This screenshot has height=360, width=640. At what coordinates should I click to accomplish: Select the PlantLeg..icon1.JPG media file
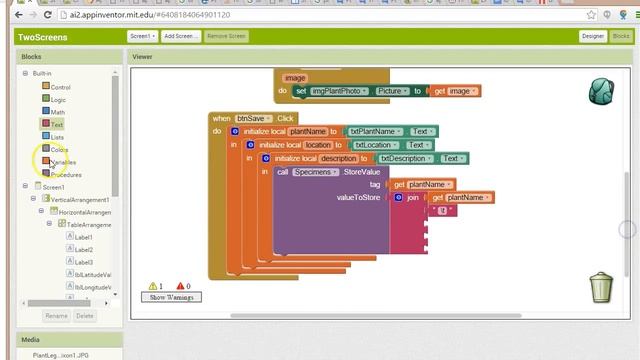pyautogui.click(x=60, y=355)
